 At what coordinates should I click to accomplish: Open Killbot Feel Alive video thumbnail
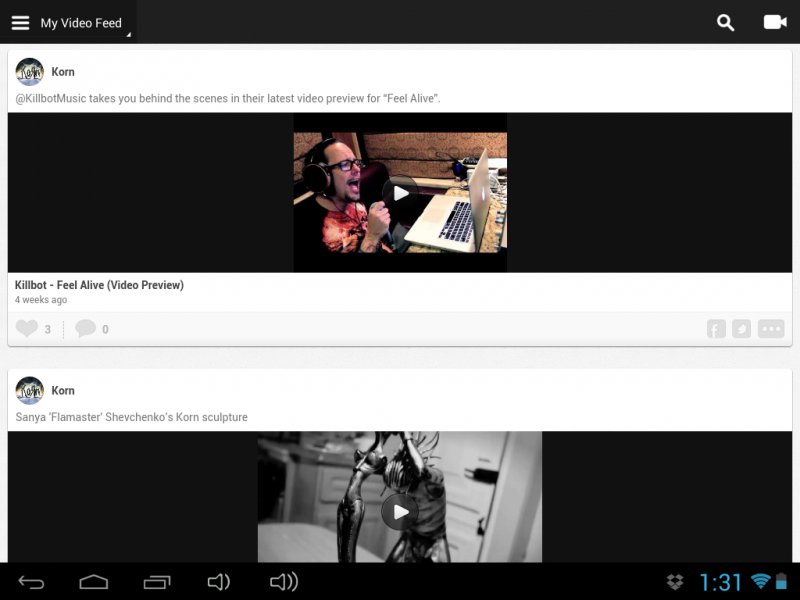(x=401, y=192)
